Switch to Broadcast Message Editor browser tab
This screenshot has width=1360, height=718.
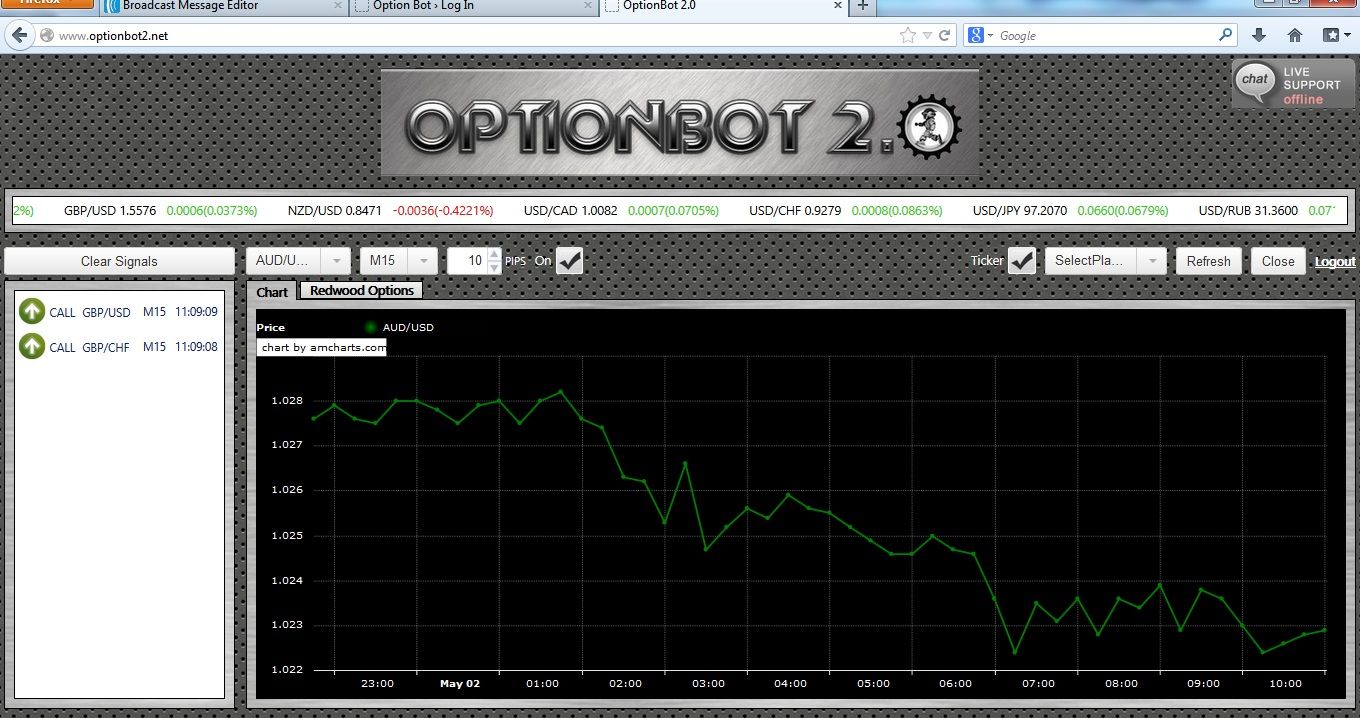click(x=224, y=6)
